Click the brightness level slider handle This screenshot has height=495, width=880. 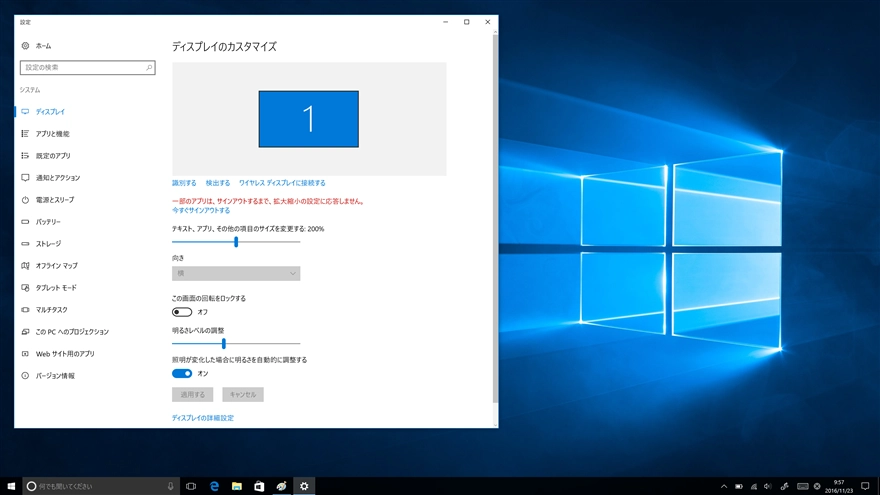coord(223,343)
